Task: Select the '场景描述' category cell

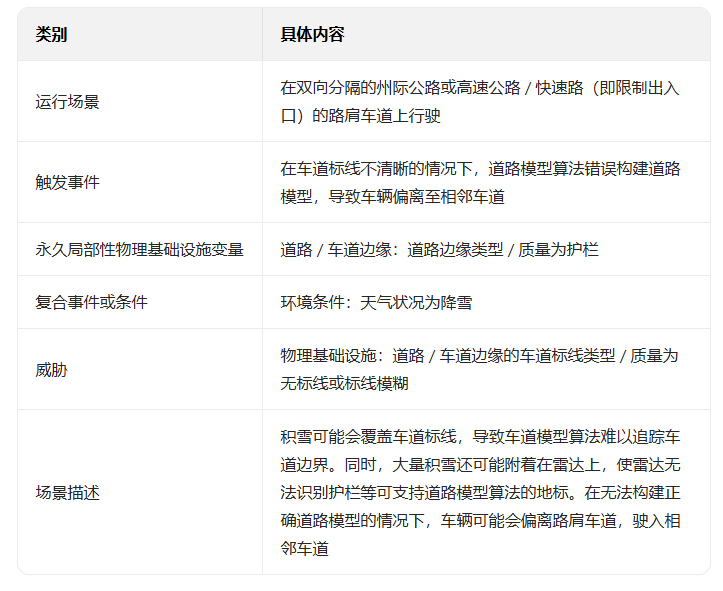Action: coord(67,492)
